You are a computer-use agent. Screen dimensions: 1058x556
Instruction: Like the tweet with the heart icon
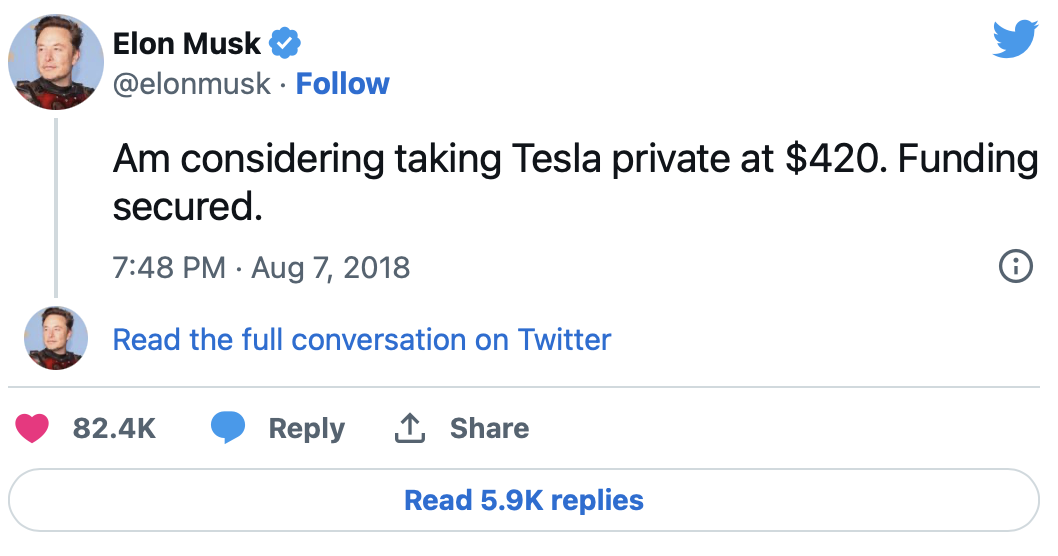click(x=34, y=428)
